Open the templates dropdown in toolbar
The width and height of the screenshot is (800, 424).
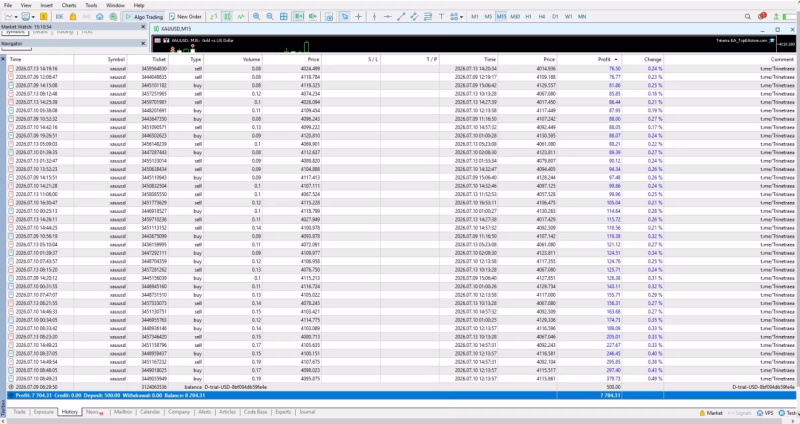[33, 17]
